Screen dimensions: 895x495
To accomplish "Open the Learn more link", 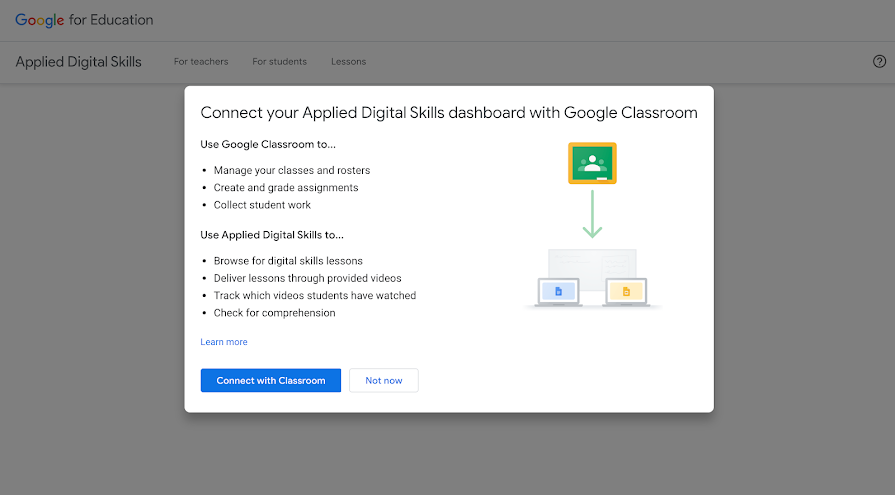I will [224, 342].
